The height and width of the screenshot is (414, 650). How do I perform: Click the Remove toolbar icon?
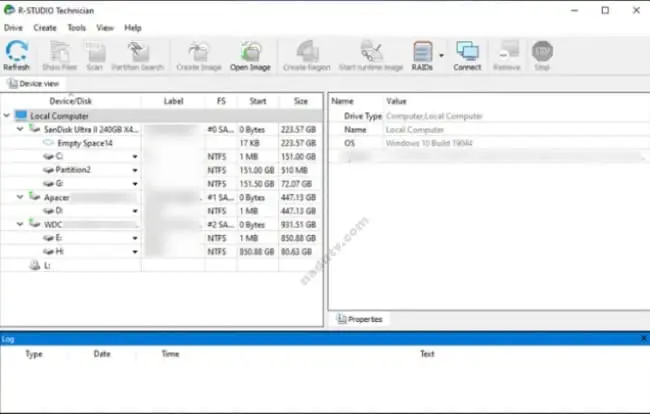(507, 56)
